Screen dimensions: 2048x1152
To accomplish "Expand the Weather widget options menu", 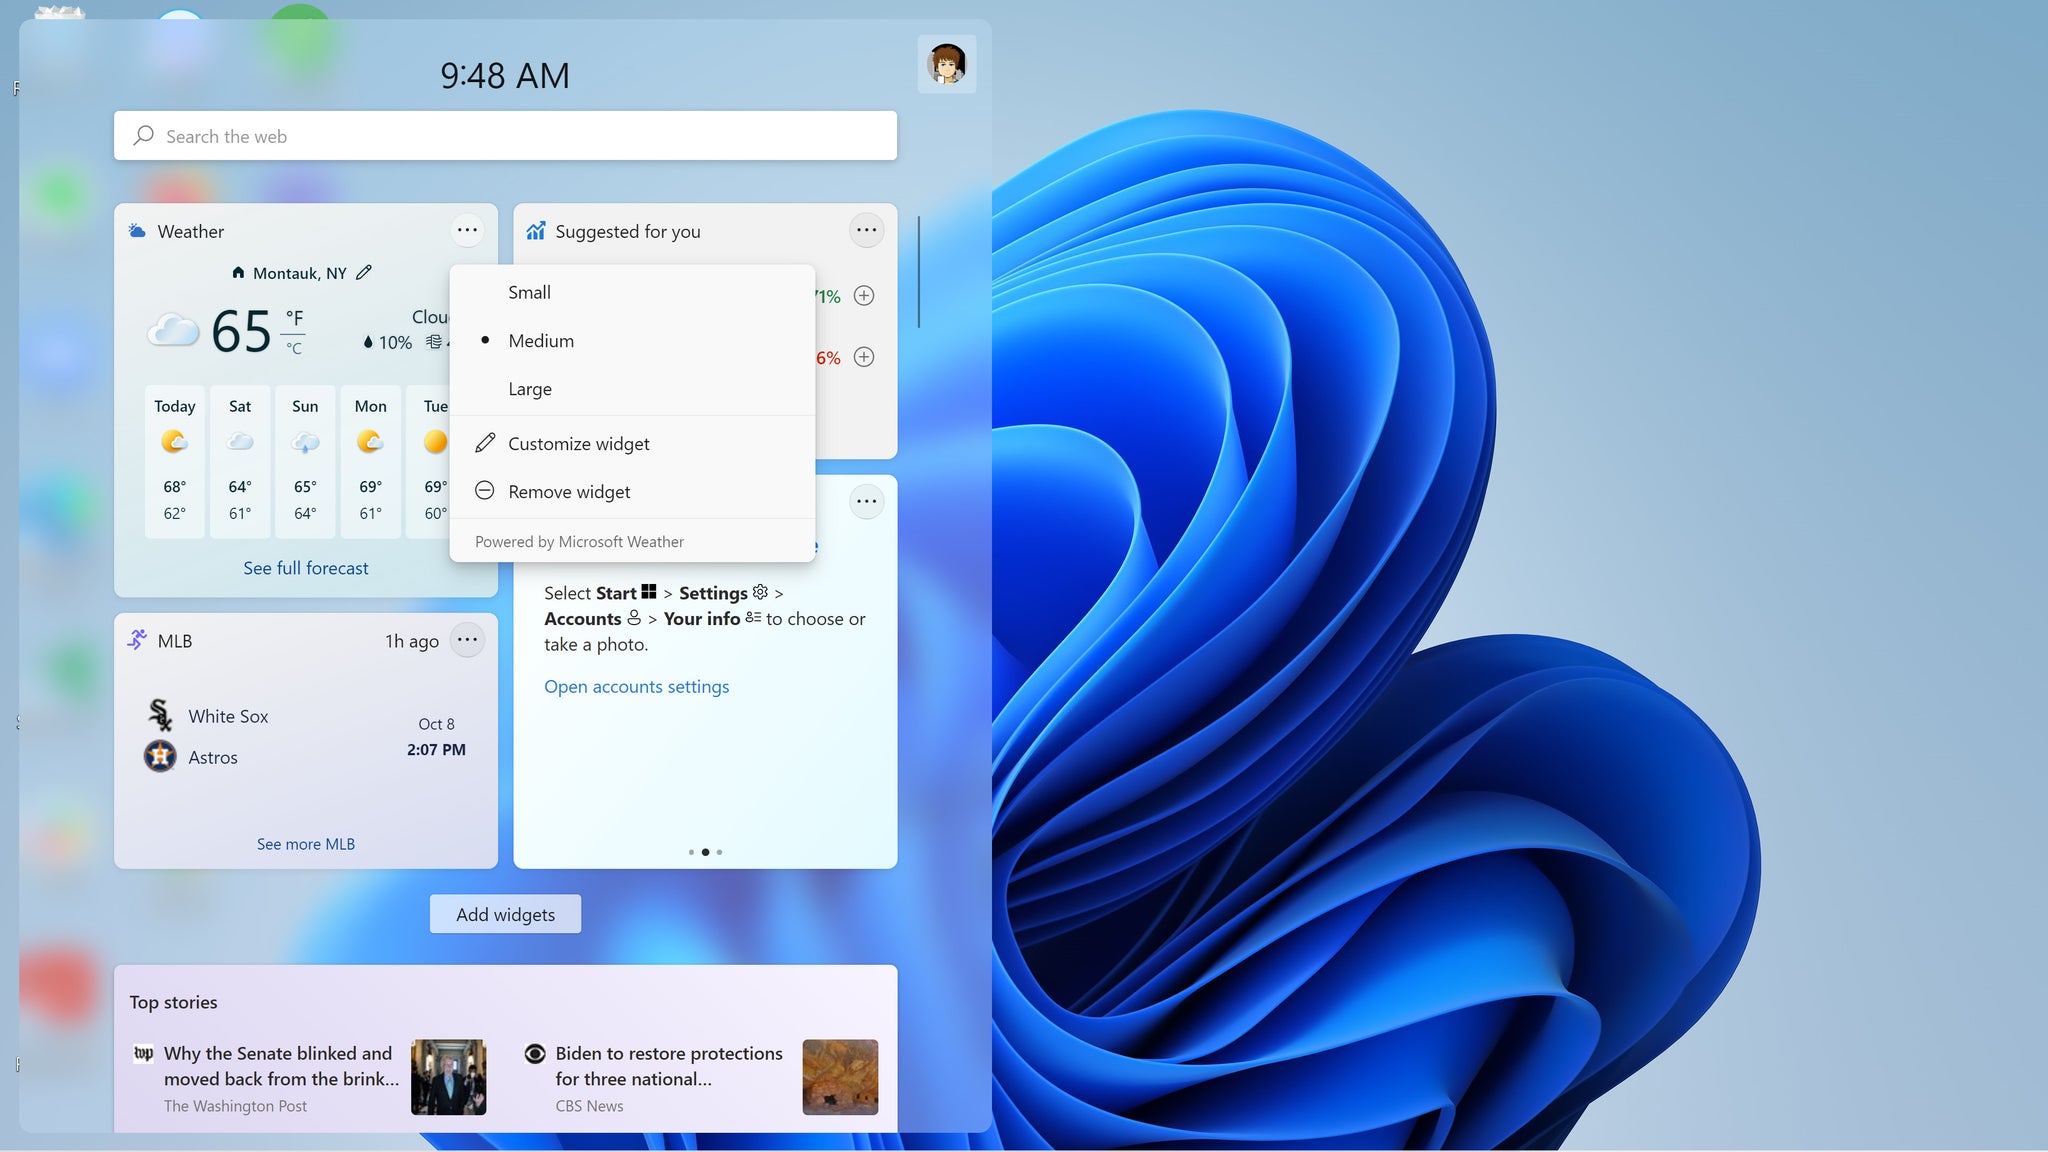I will (x=467, y=229).
